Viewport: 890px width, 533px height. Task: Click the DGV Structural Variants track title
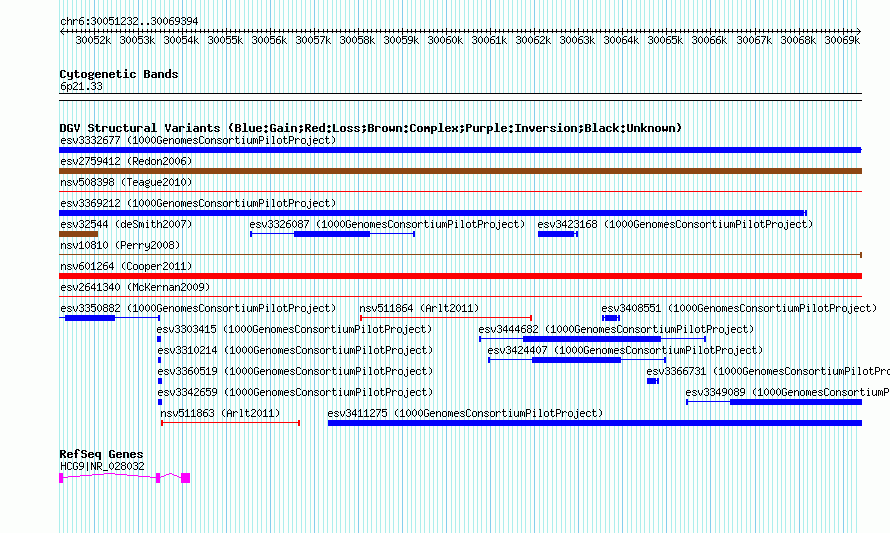pos(371,128)
